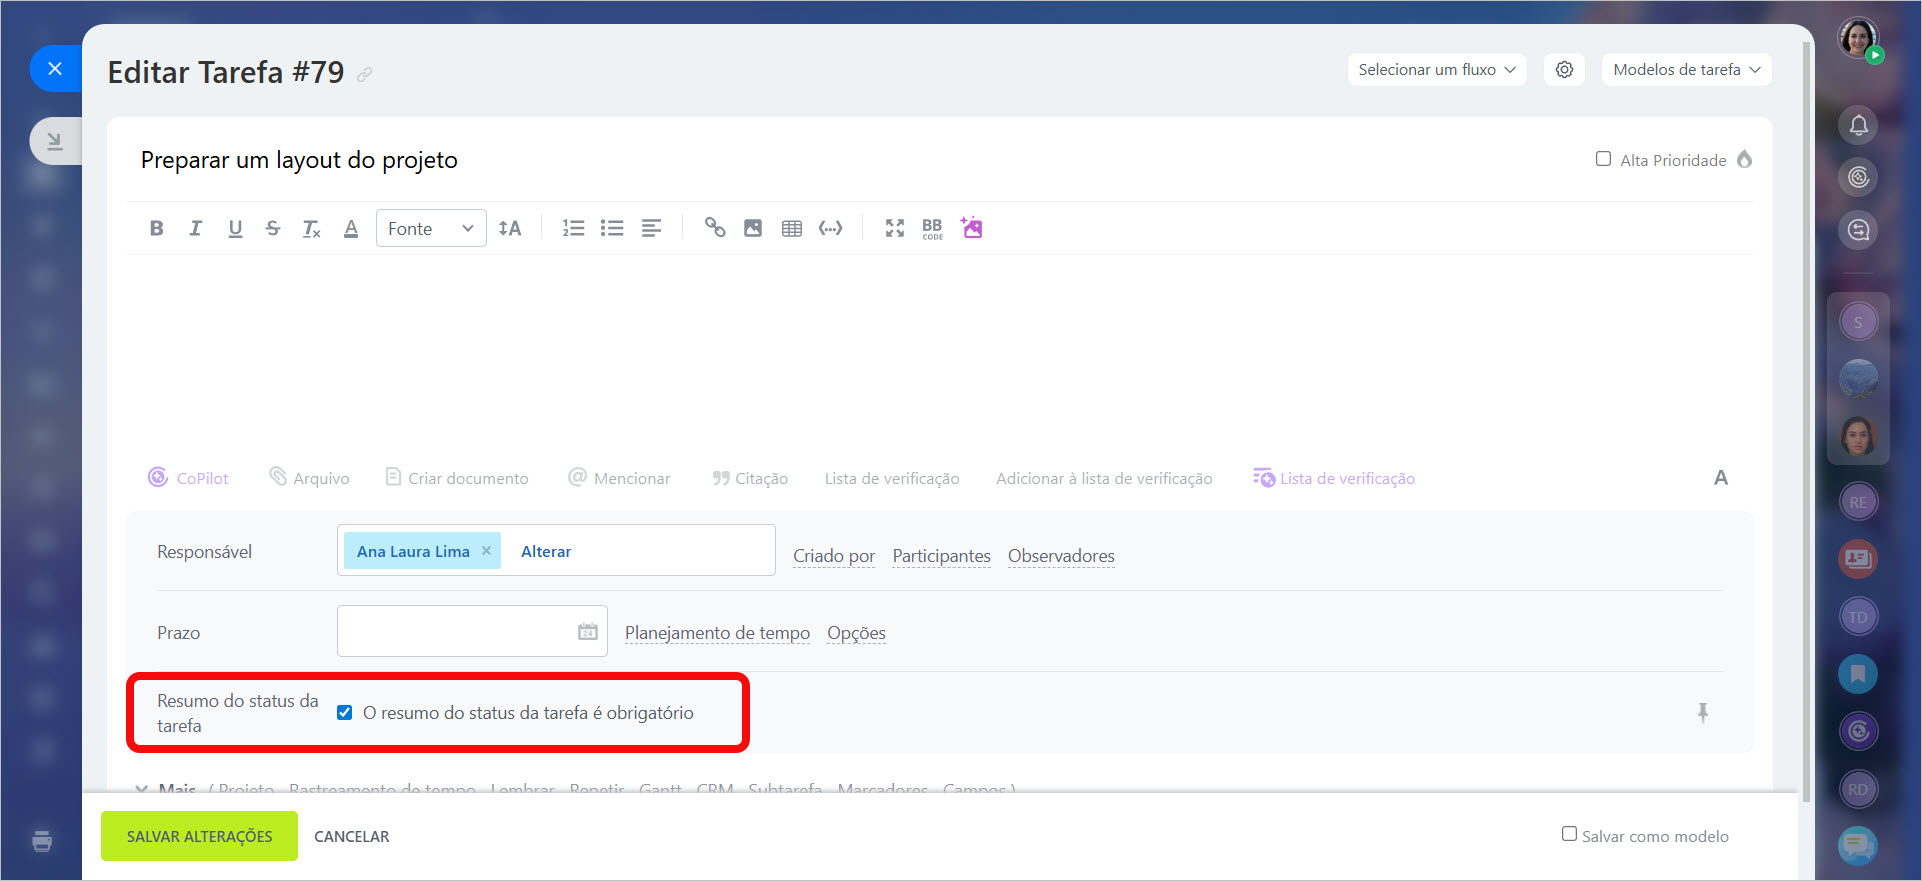Attach a file via Arquivo
The width and height of the screenshot is (1922, 881).
(310, 478)
